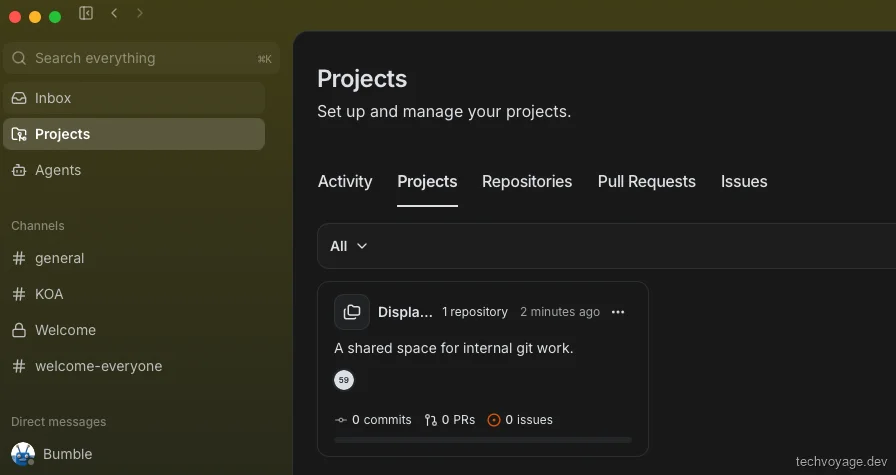Open the Bumble direct message

[x=134, y=454]
